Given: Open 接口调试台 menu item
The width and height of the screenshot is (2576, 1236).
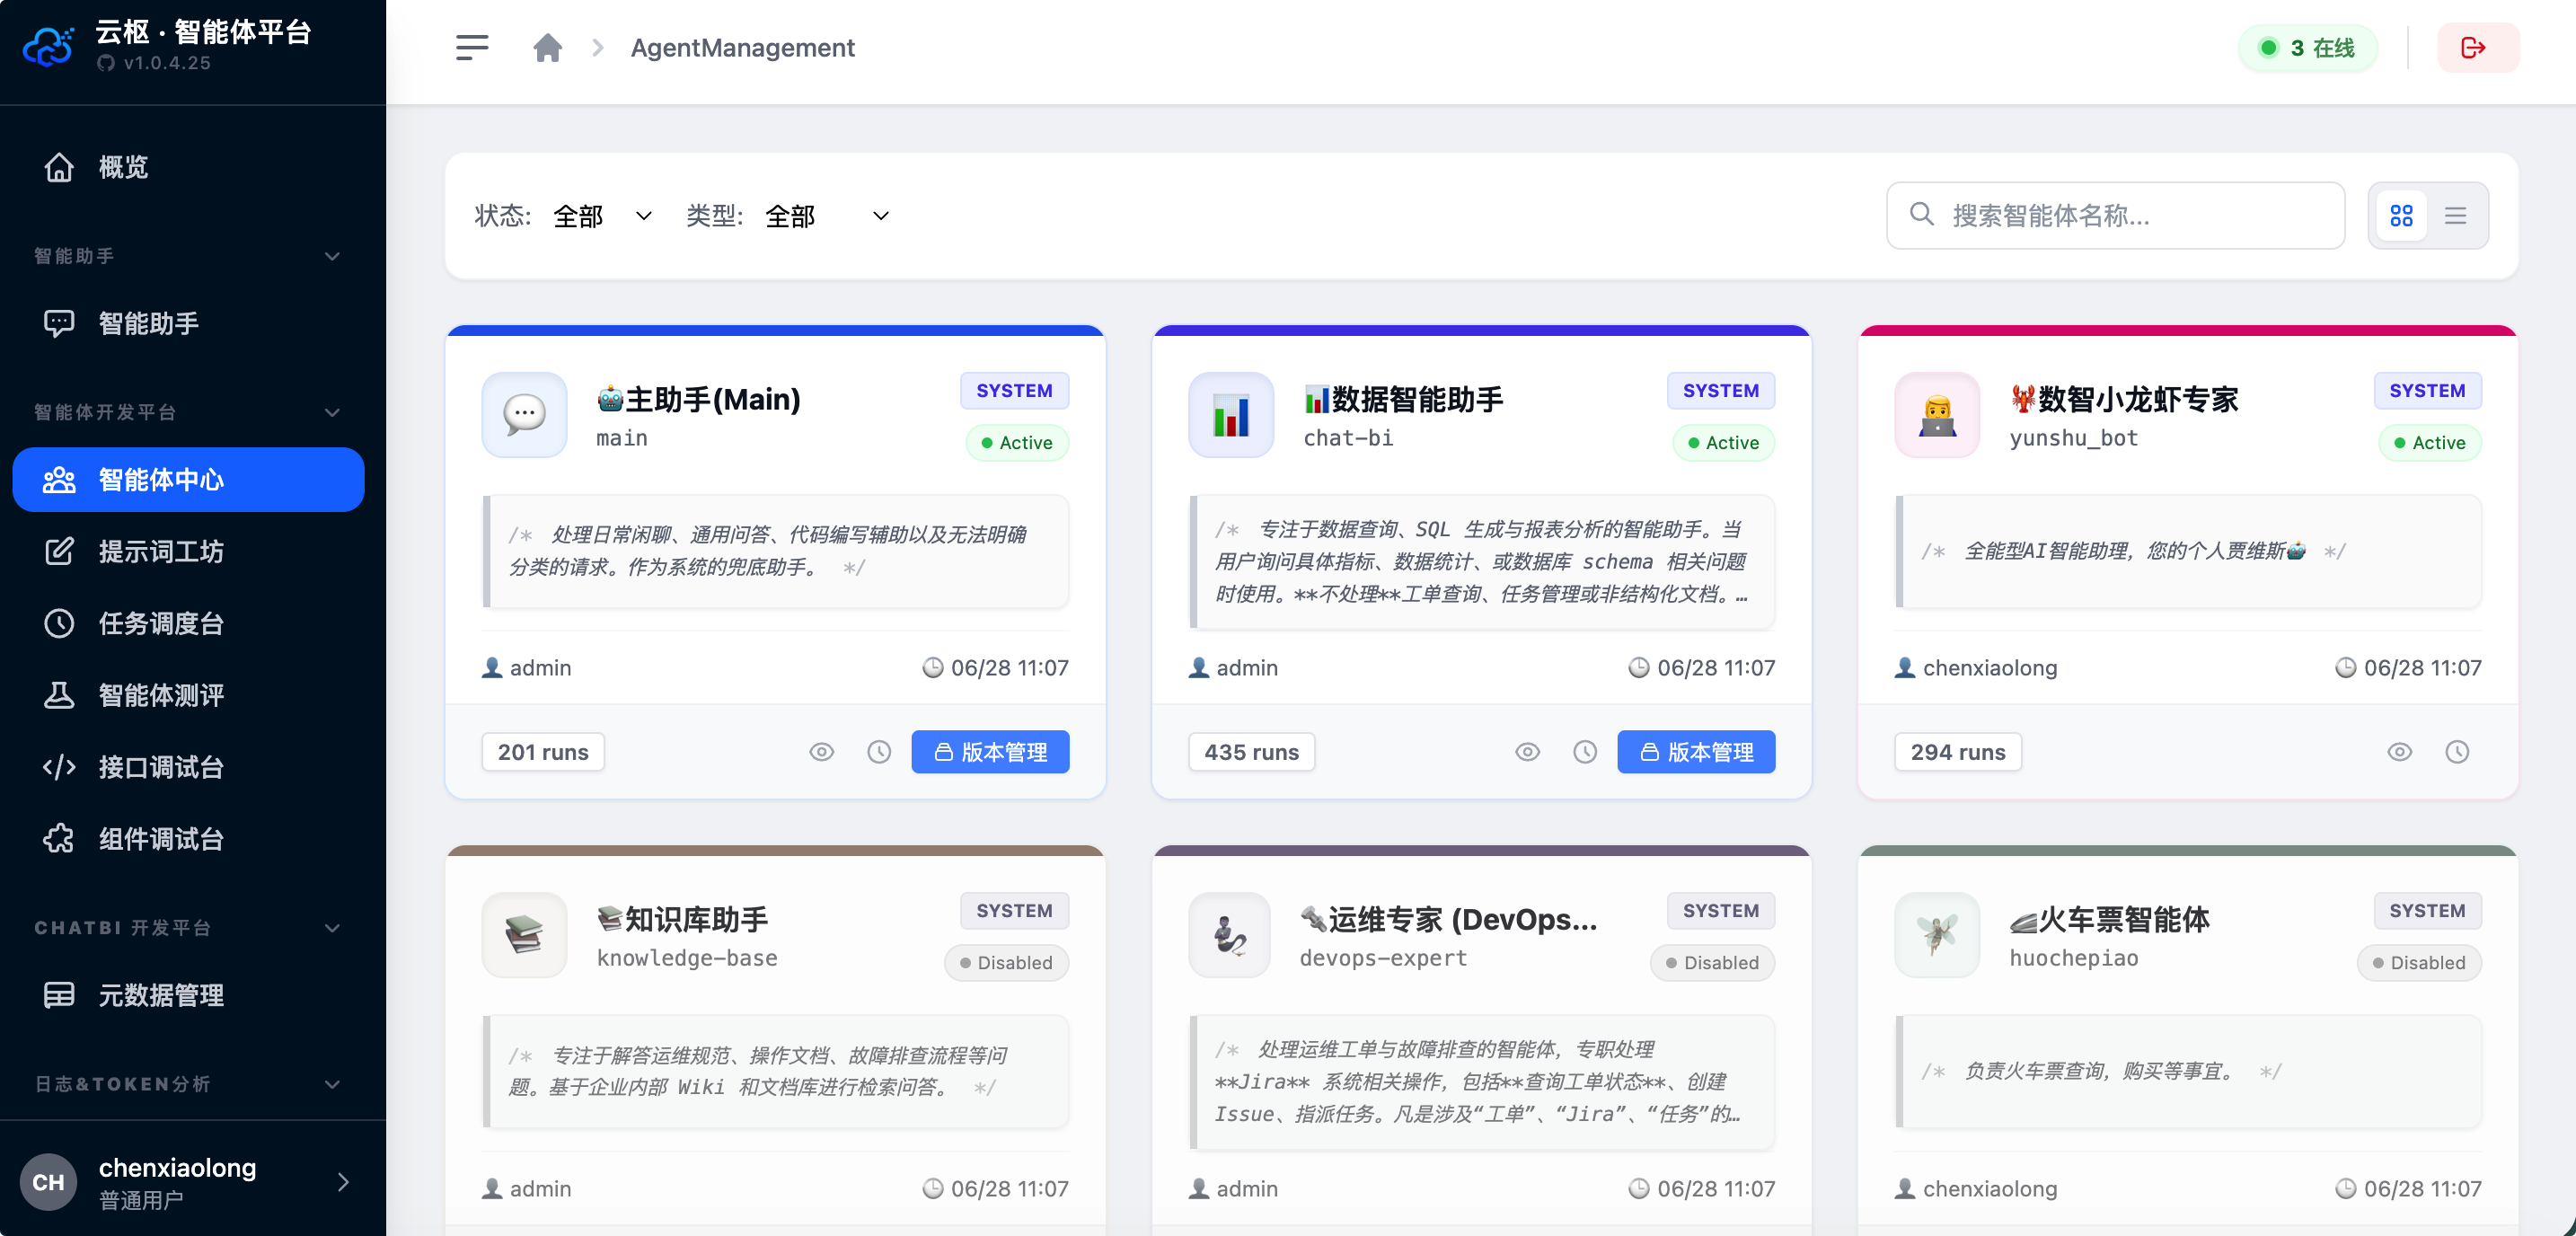Looking at the screenshot, I should point(188,767).
